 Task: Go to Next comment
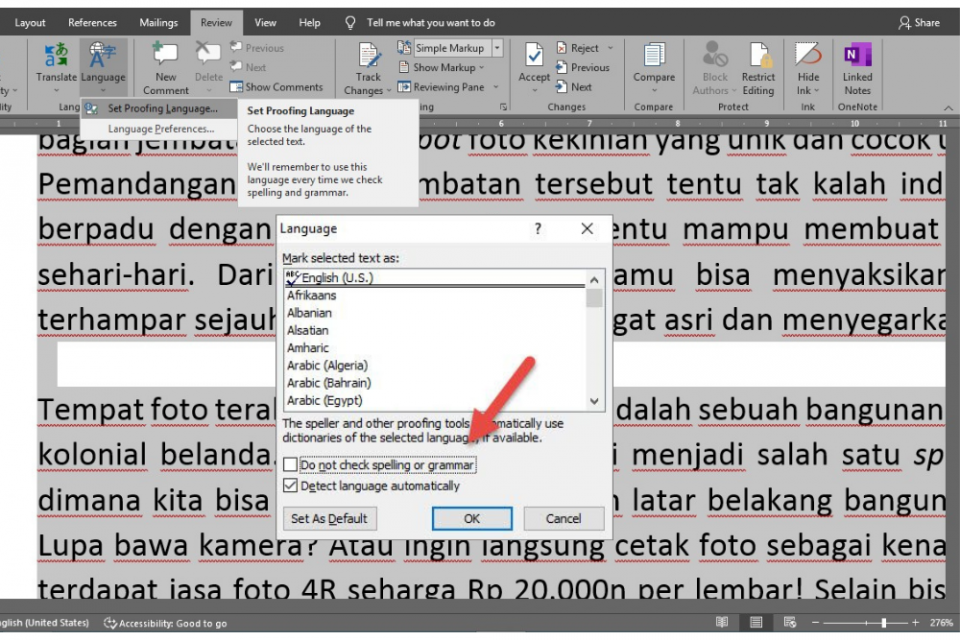[x=249, y=67]
